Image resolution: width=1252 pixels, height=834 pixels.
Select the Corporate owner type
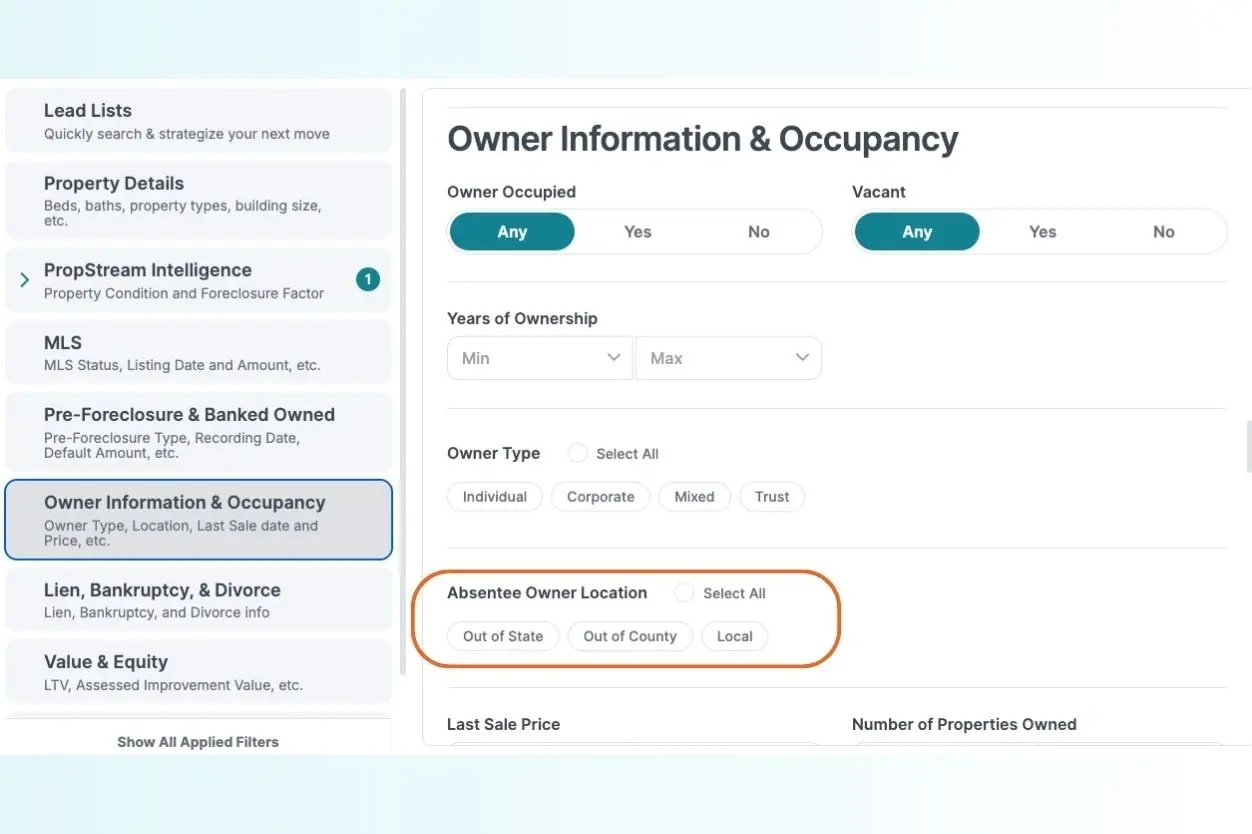click(x=600, y=496)
